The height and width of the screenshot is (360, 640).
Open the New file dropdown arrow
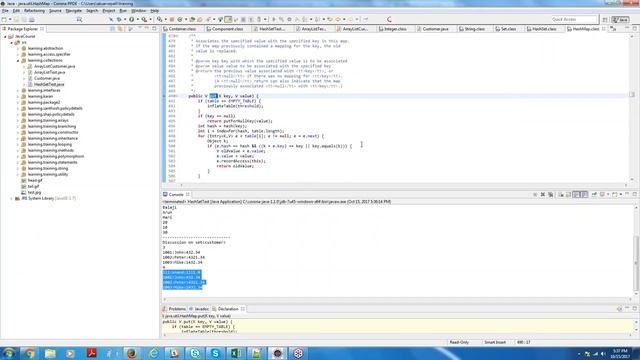click(9, 19)
